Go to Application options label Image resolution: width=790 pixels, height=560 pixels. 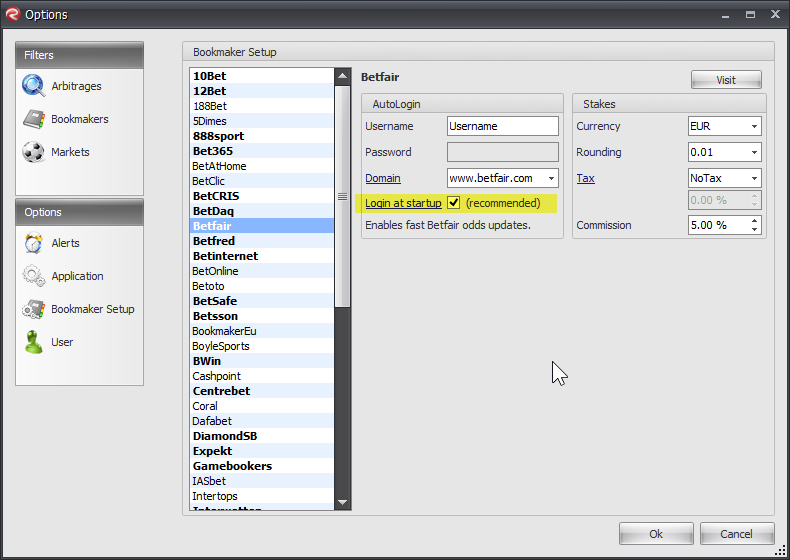pos(77,276)
